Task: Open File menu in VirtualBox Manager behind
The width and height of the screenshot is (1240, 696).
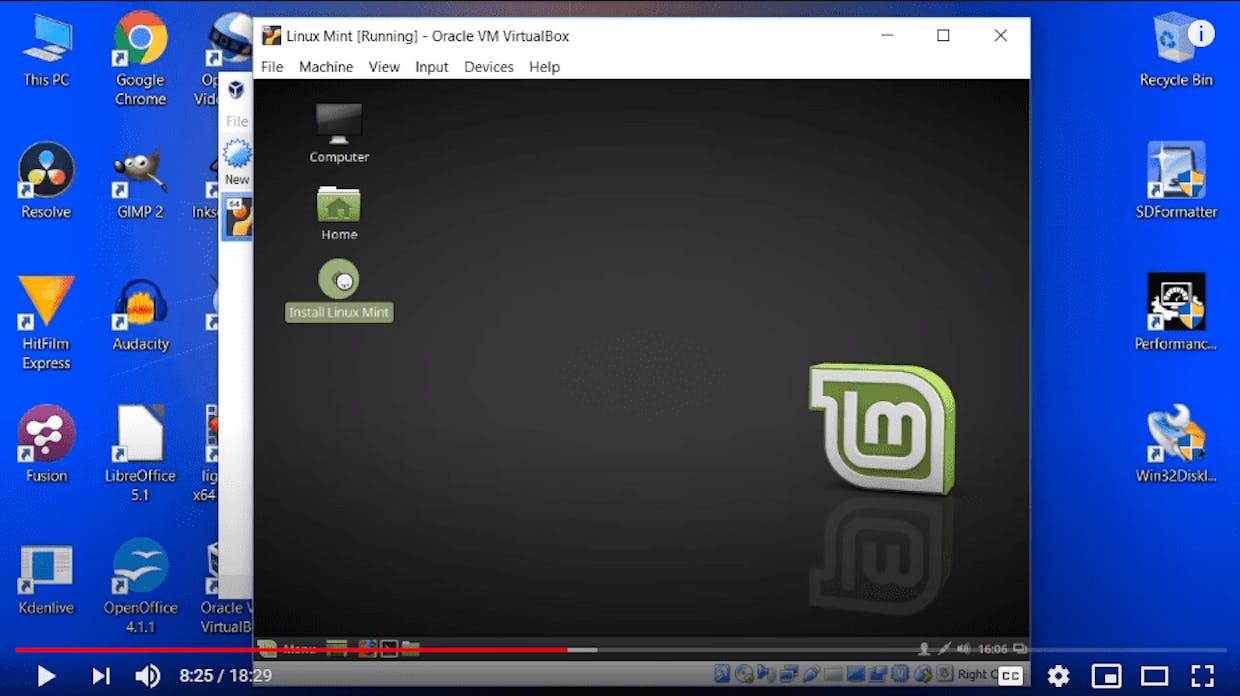Action: click(x=236, y=121)
